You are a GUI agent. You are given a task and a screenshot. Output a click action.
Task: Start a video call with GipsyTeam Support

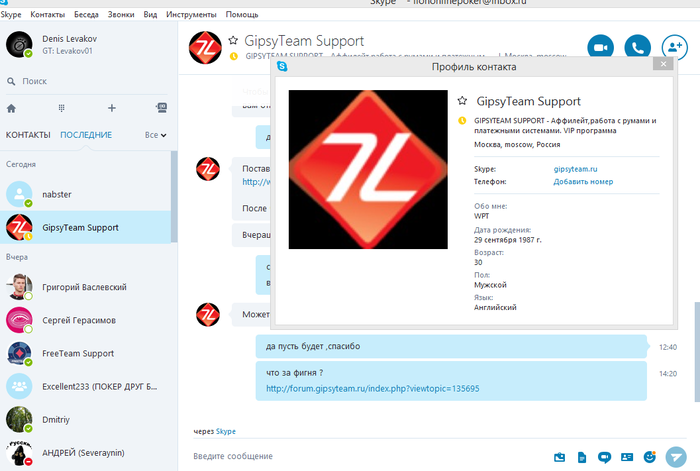(600, 47)
